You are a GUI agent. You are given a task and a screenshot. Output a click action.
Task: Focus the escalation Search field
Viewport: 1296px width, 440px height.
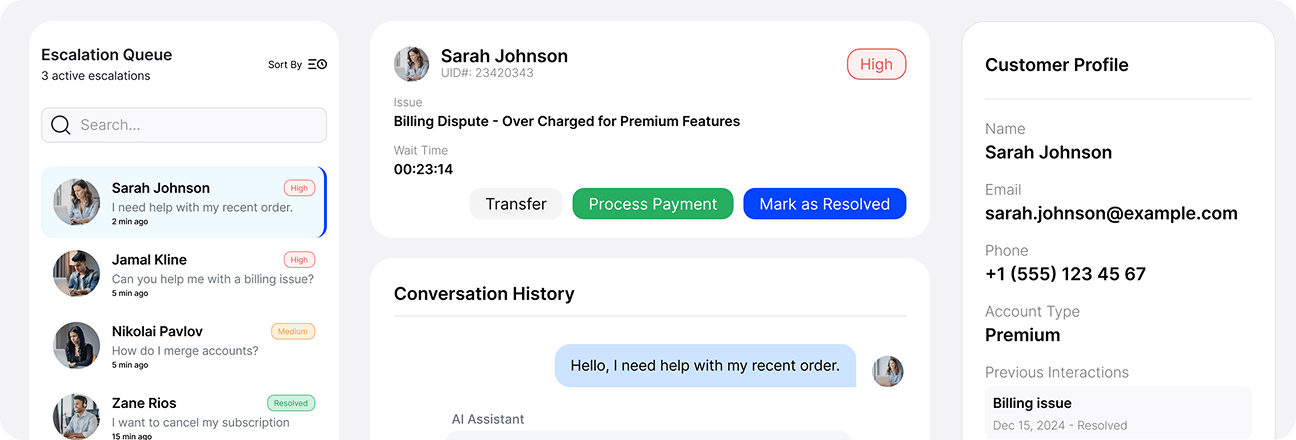pos(184,125)
